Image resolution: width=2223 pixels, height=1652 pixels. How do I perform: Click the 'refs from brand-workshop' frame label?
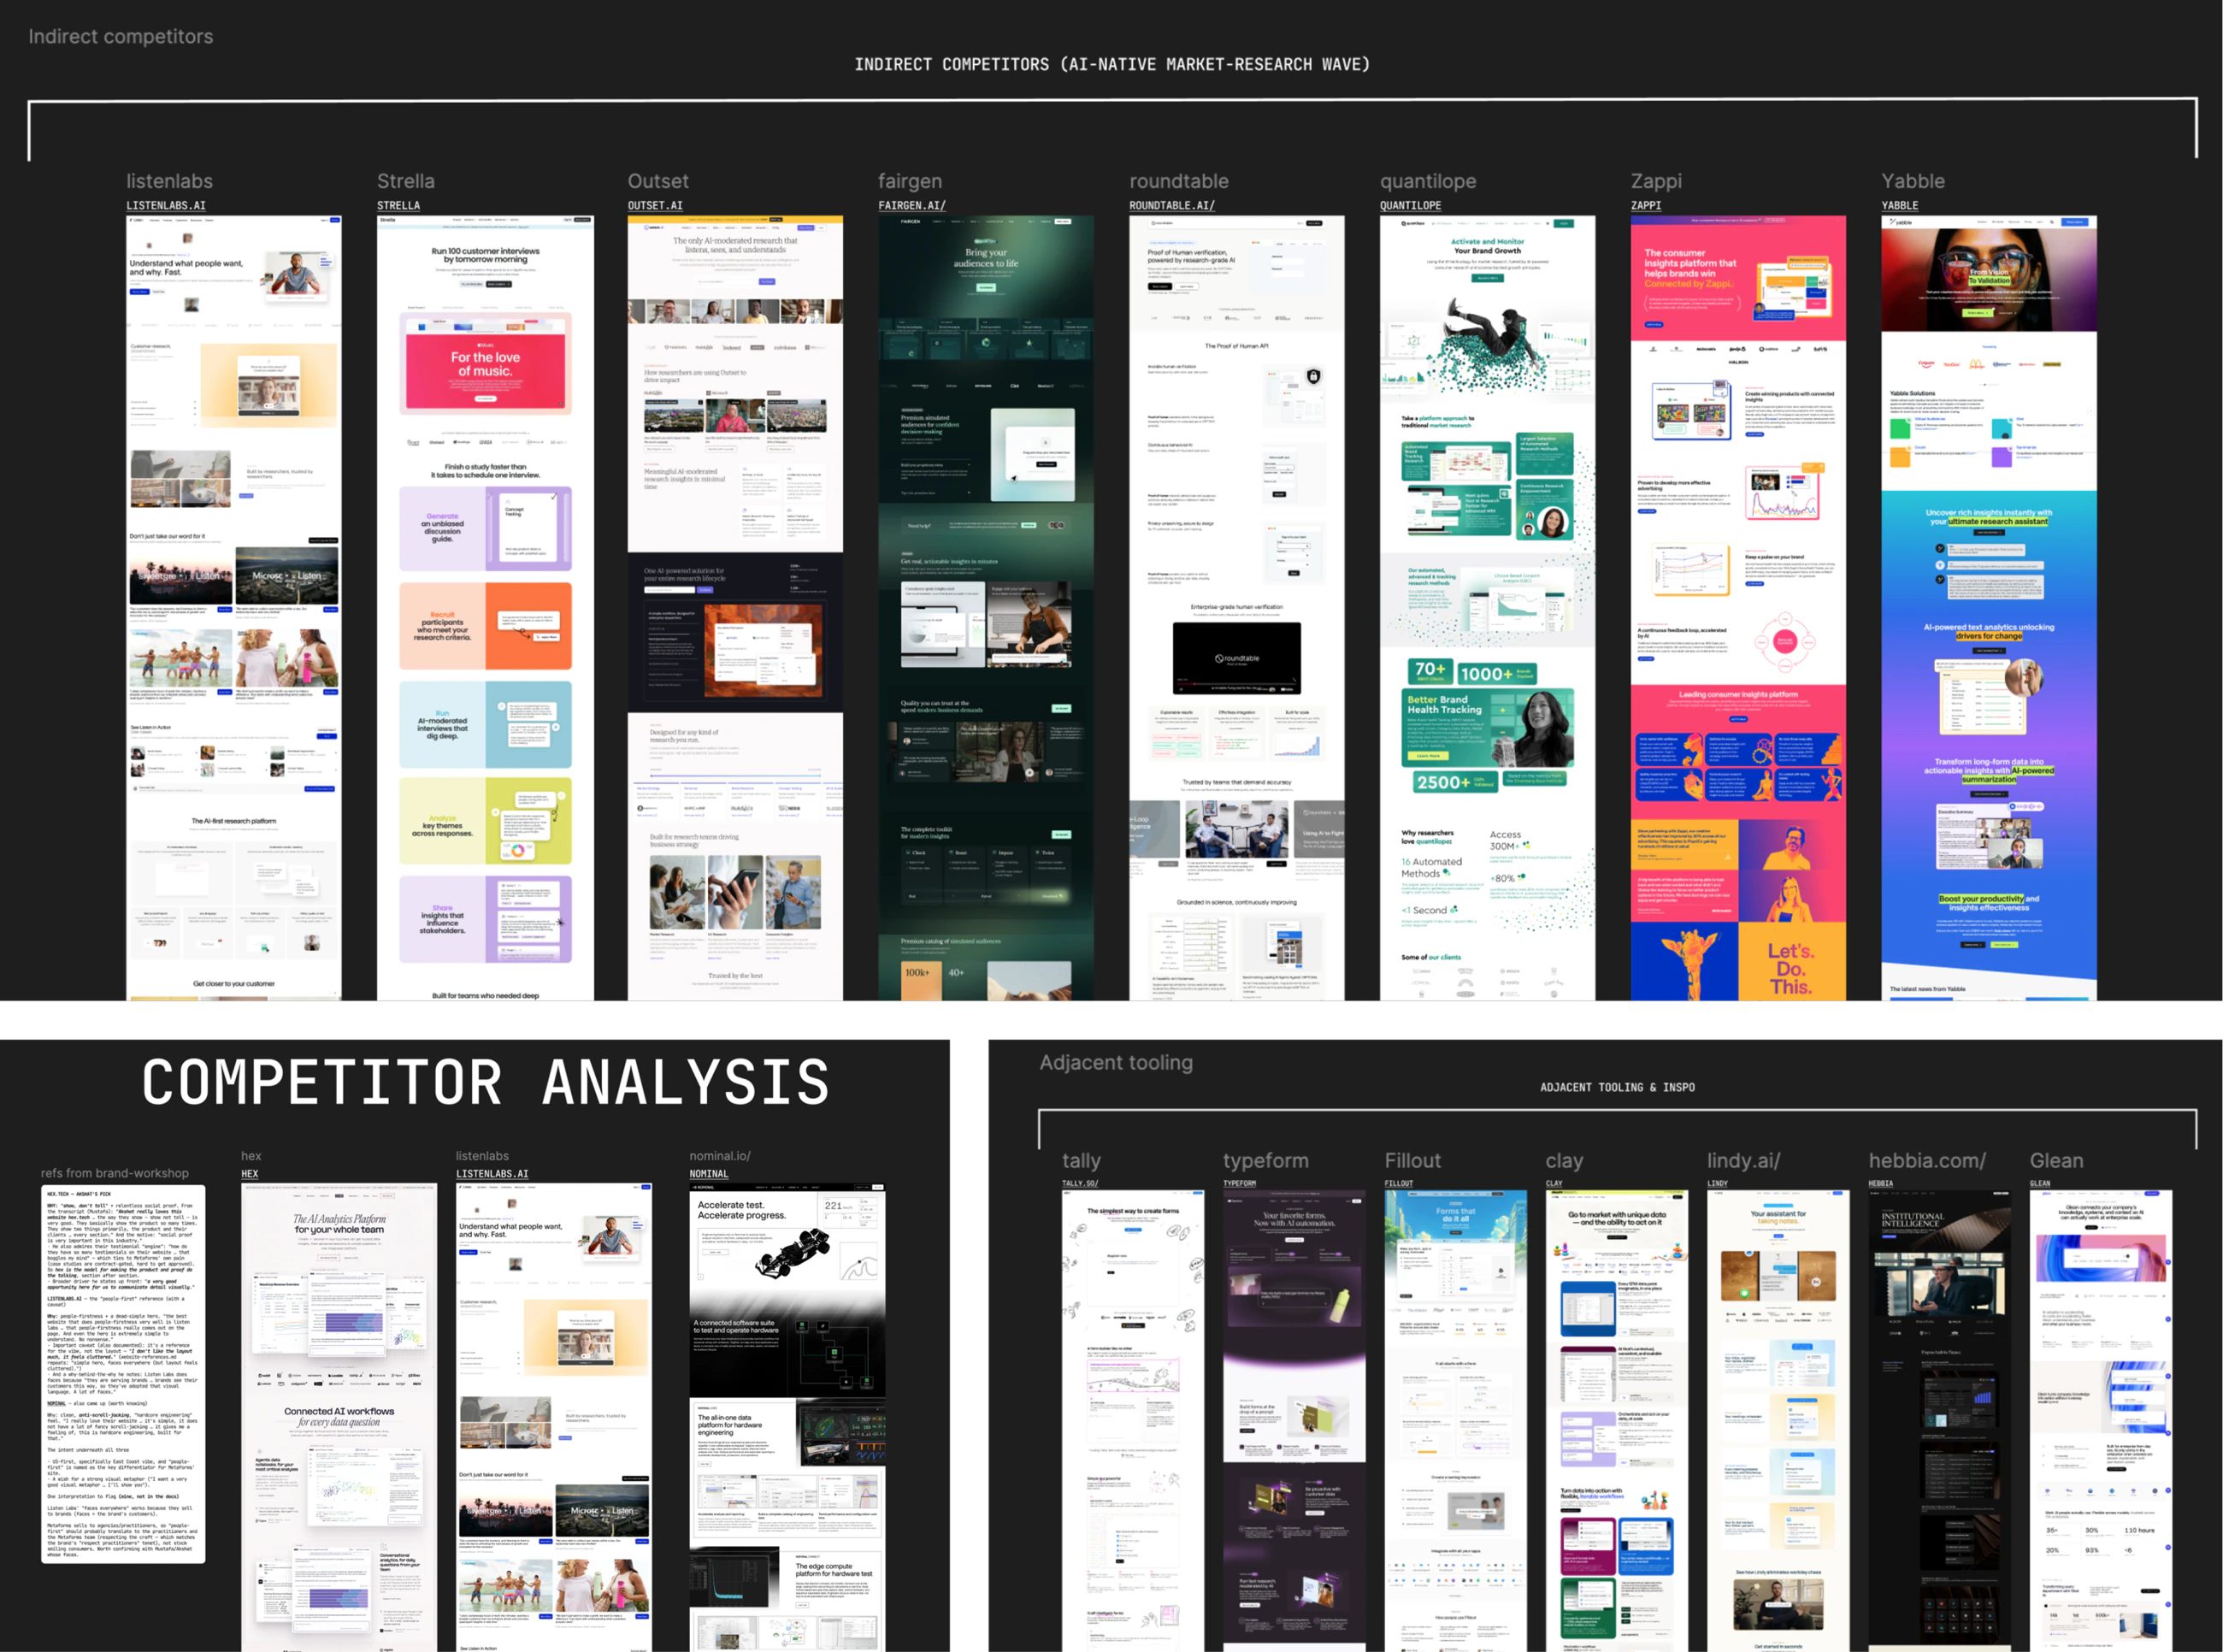coord(115,1173)
